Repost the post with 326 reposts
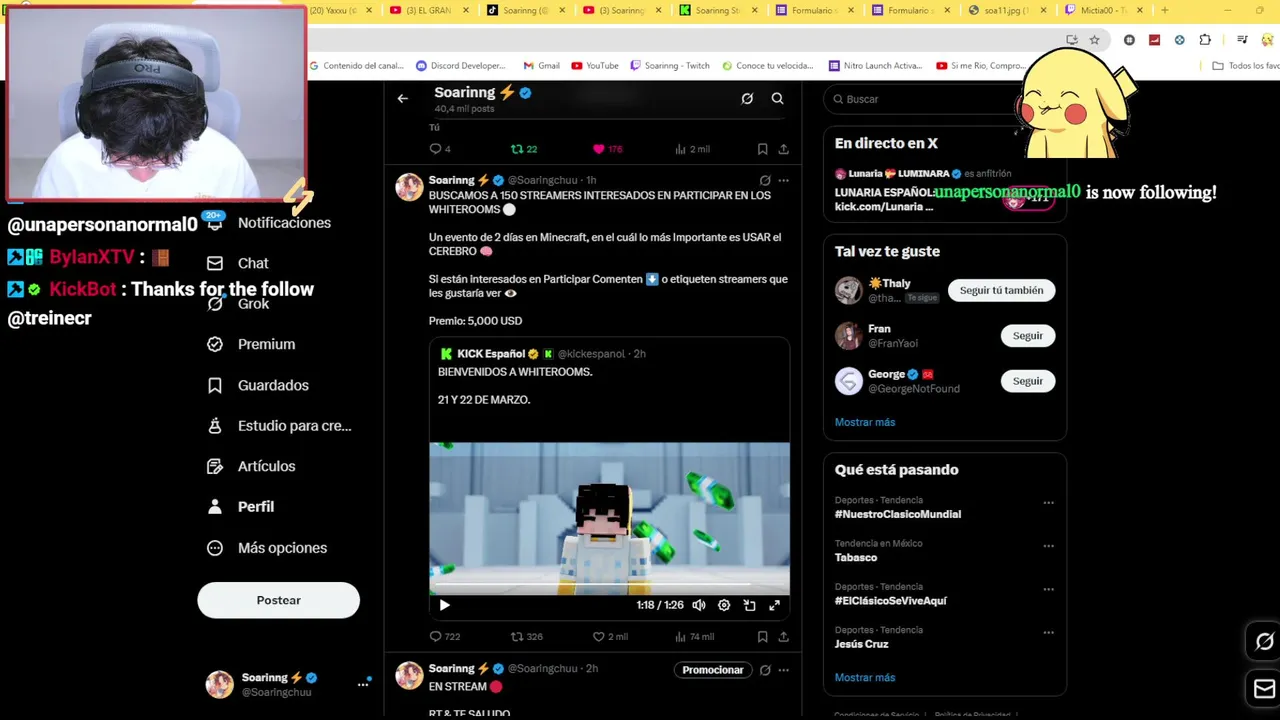 pos(527,636)
